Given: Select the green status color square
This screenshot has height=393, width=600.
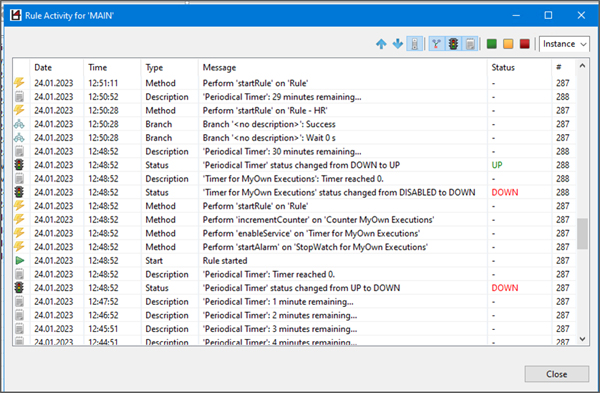Looking at the screenshot, I should (492, 44).
